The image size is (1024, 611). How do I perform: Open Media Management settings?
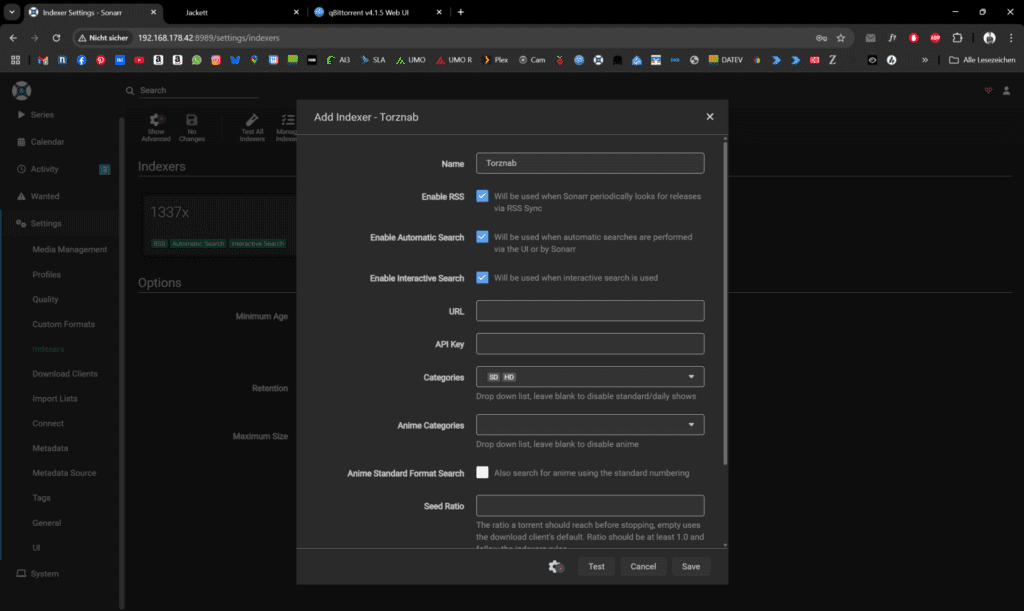tap(70, 249)
